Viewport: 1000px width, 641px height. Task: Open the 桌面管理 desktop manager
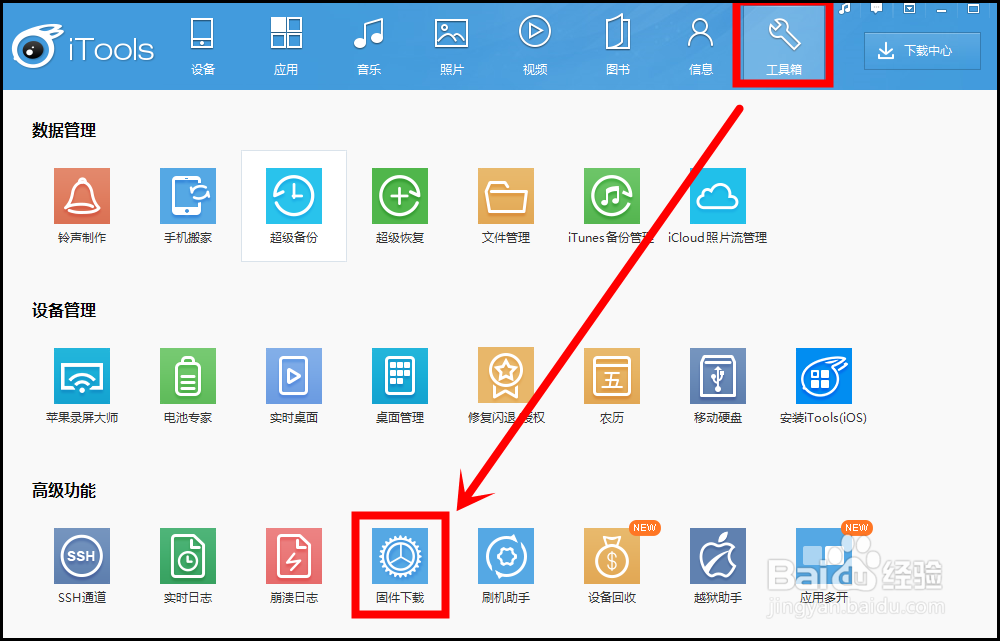[x=400, y=376]
